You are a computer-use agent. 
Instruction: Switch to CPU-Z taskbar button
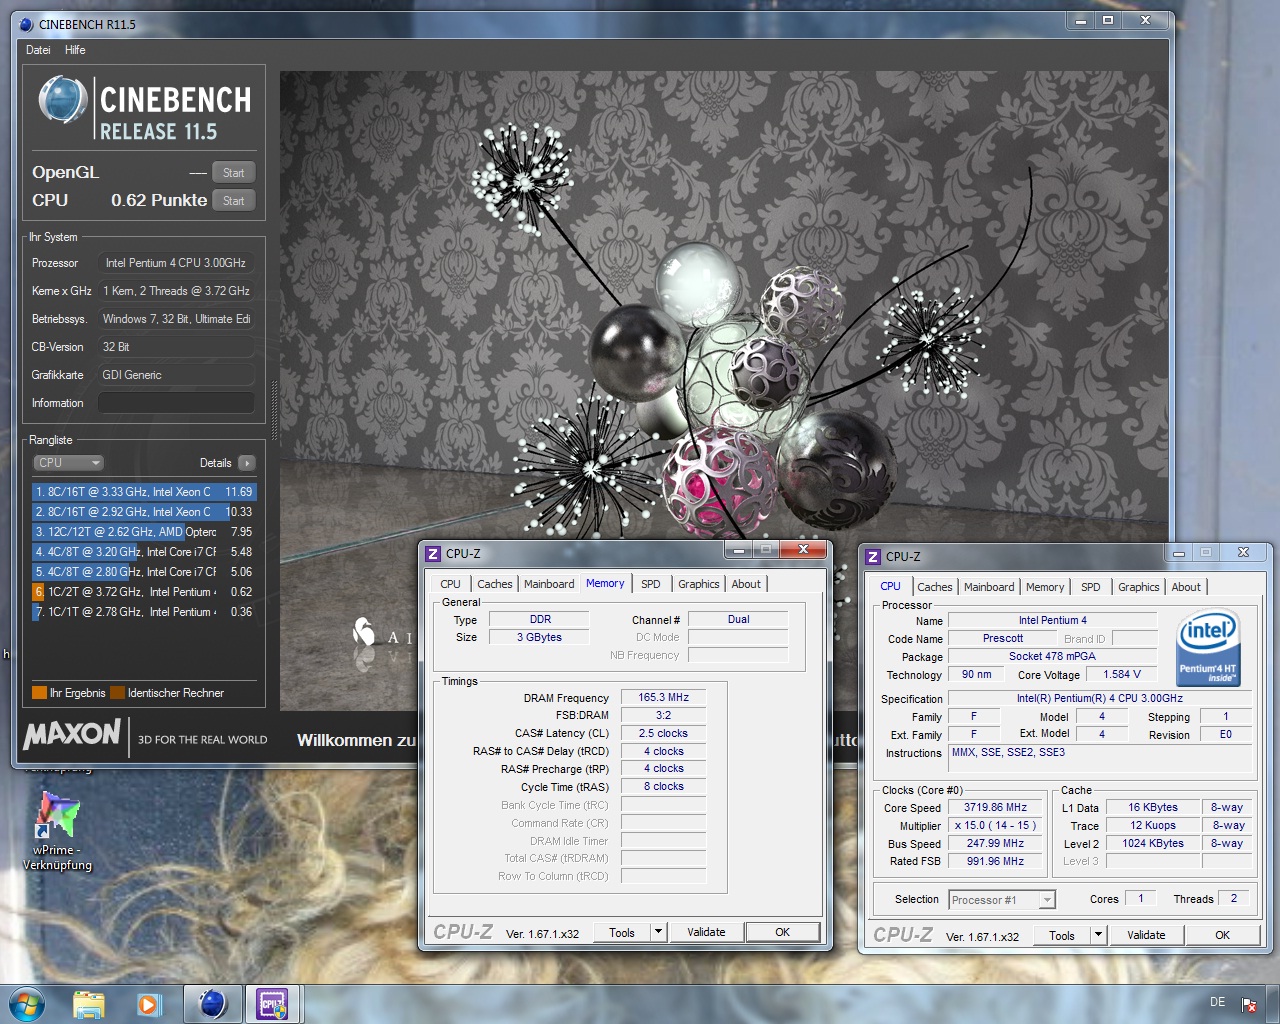tap(272, 1004)
